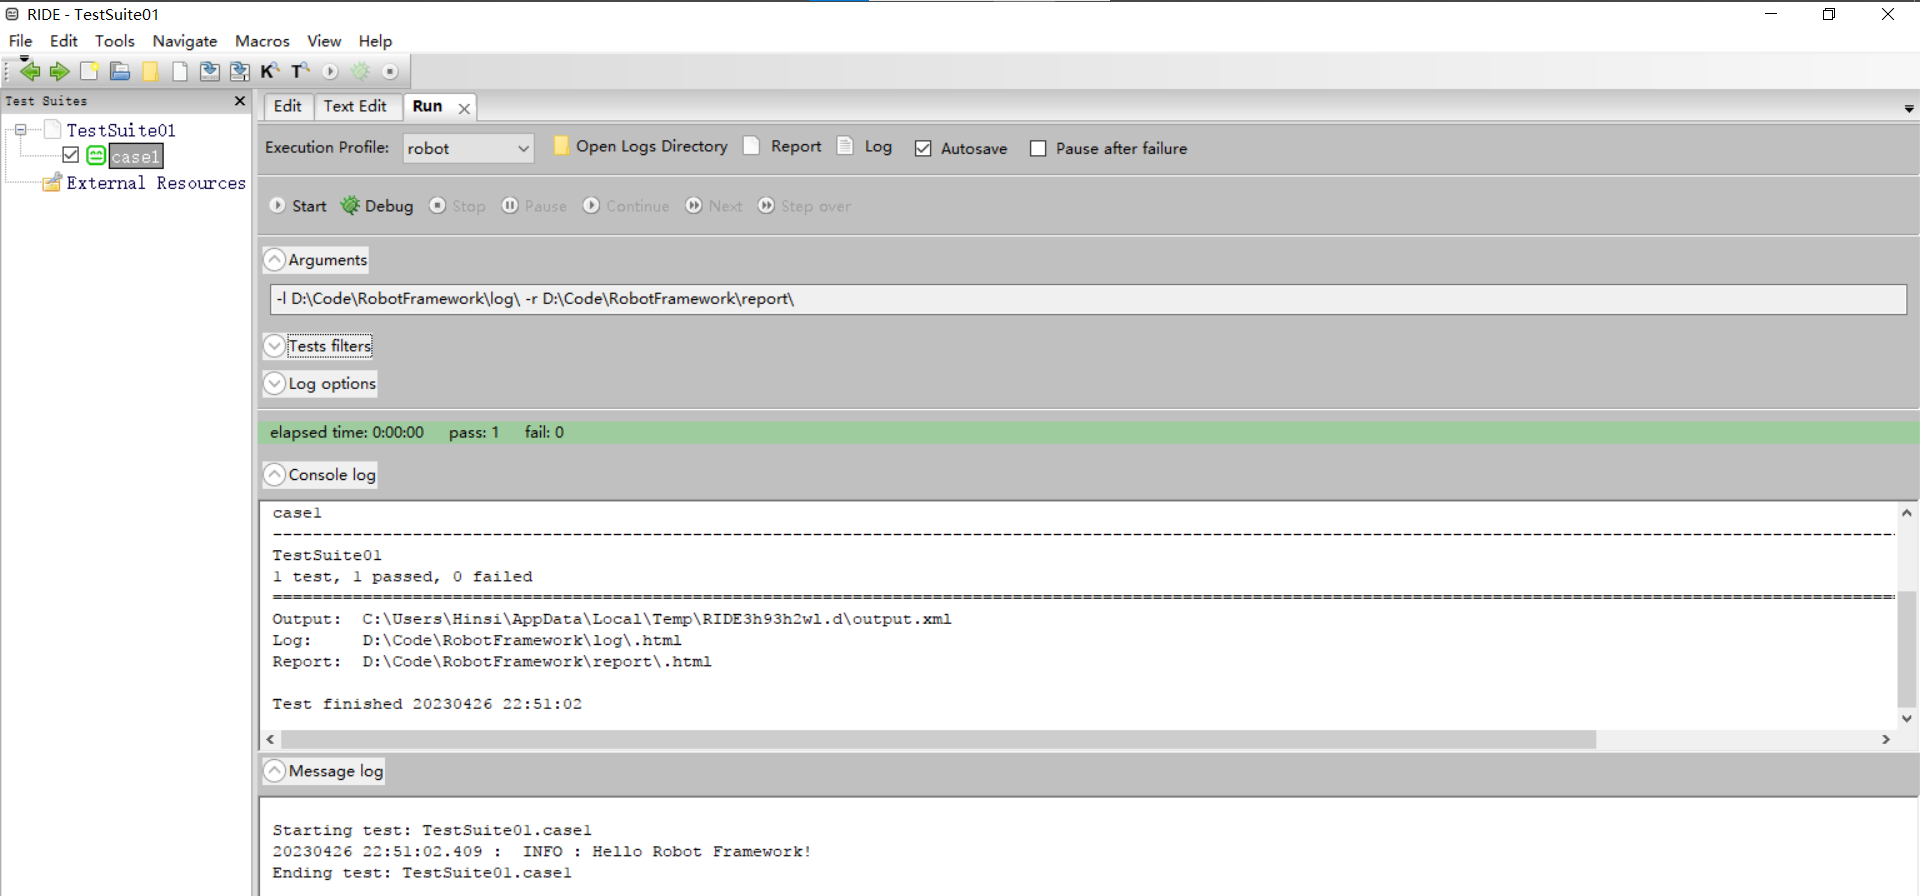Click the console log scroll-down arrow
Image resolution: width=1920 pixels, height=896 pixels.
coord(1907,718)
